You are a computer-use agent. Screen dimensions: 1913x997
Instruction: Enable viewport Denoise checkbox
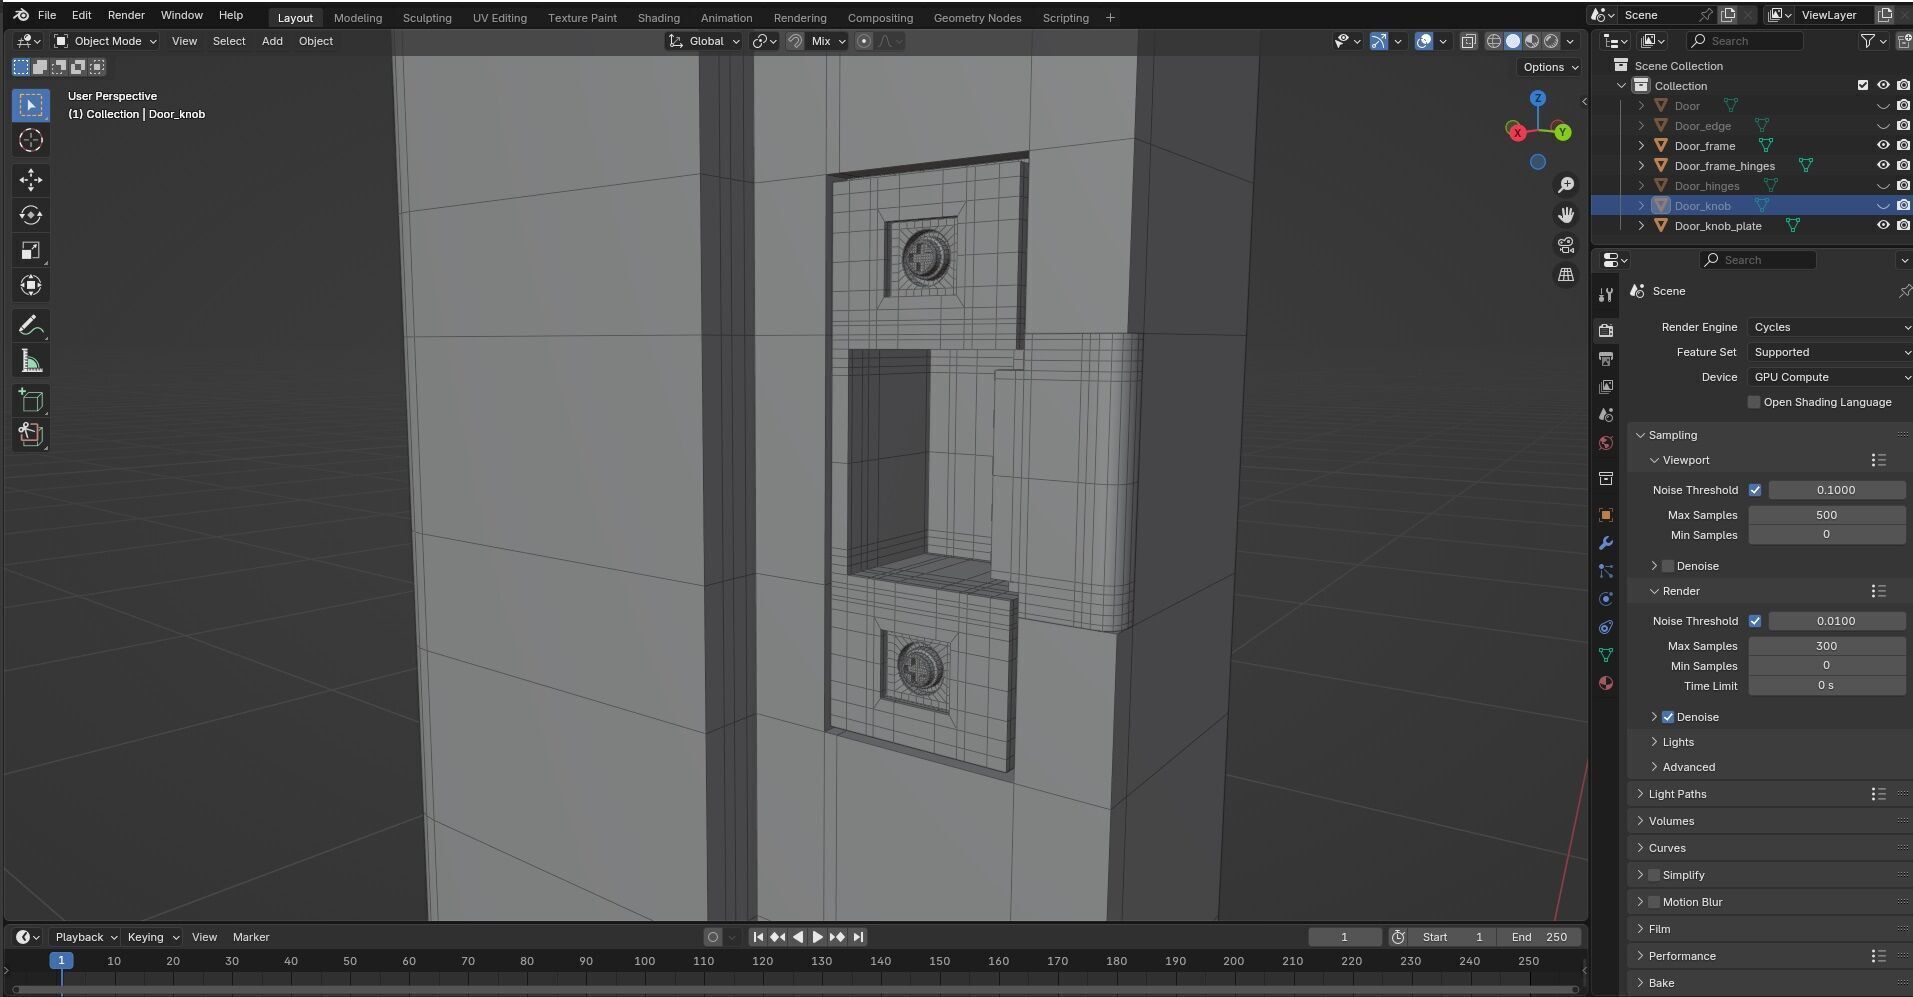click(1668, 566)
